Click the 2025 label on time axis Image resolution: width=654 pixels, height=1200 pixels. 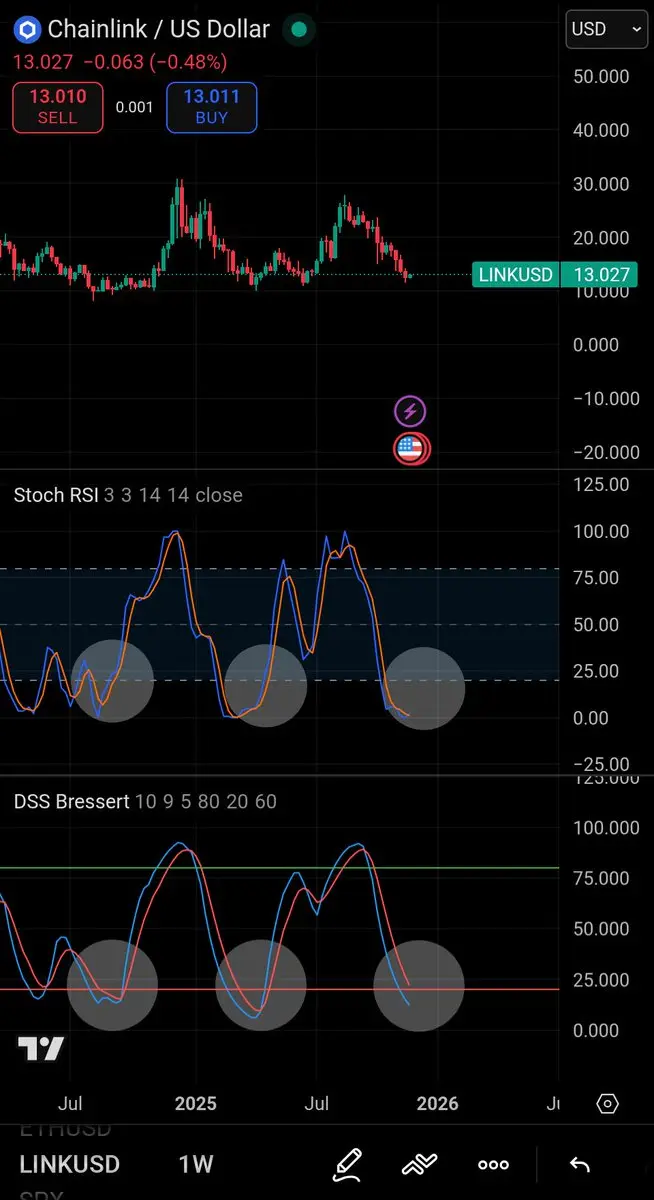195,1104
